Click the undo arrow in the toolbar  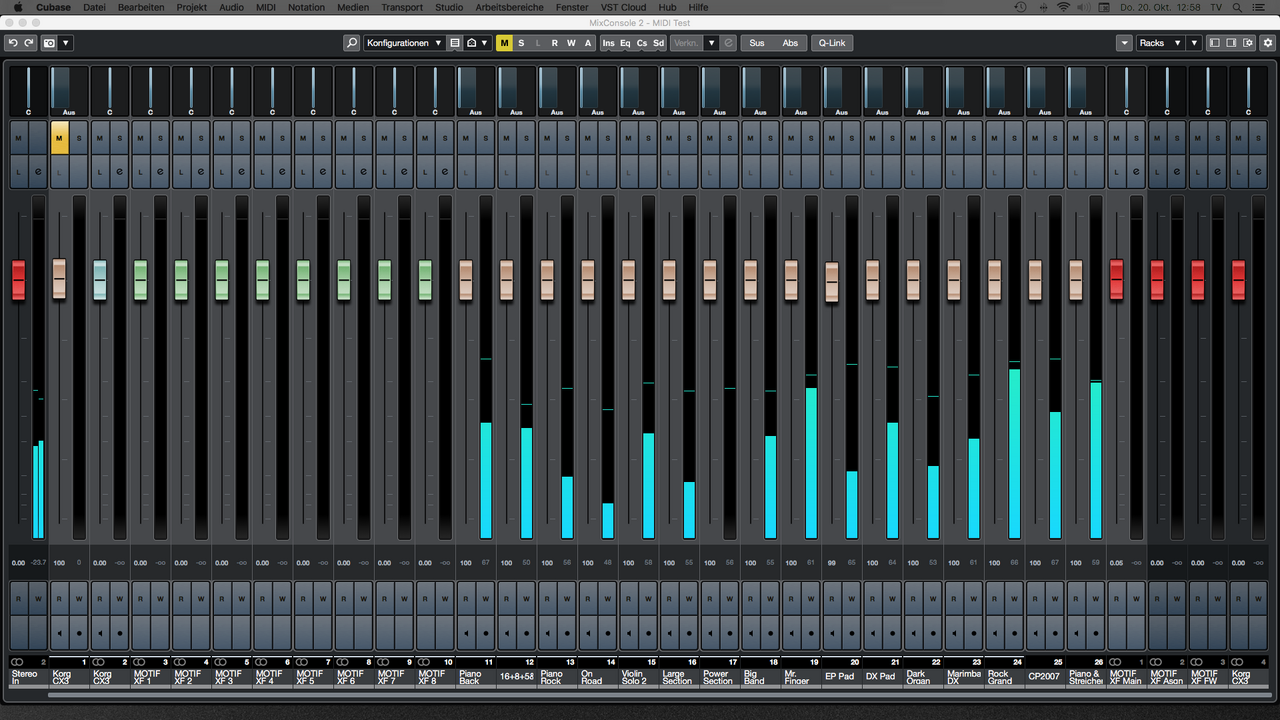click(x=12, y=43)
